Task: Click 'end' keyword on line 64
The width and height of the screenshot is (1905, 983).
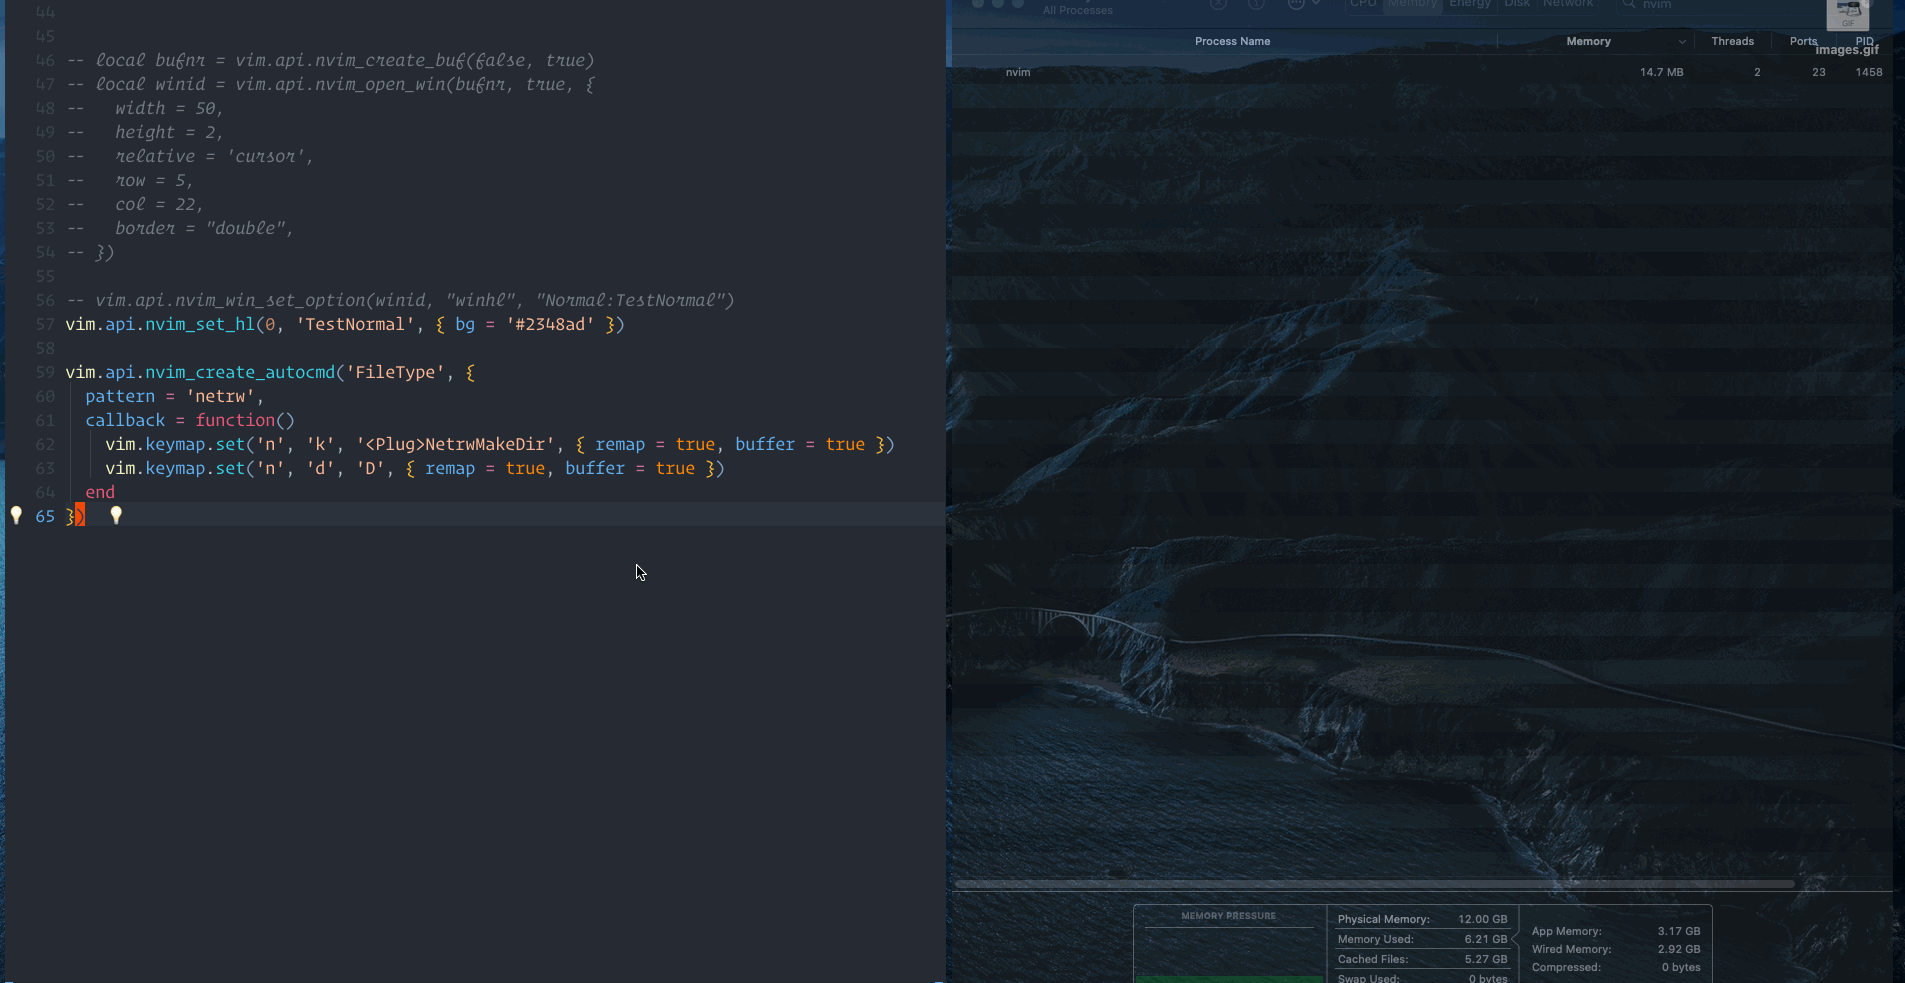Action: pos(100,492)
